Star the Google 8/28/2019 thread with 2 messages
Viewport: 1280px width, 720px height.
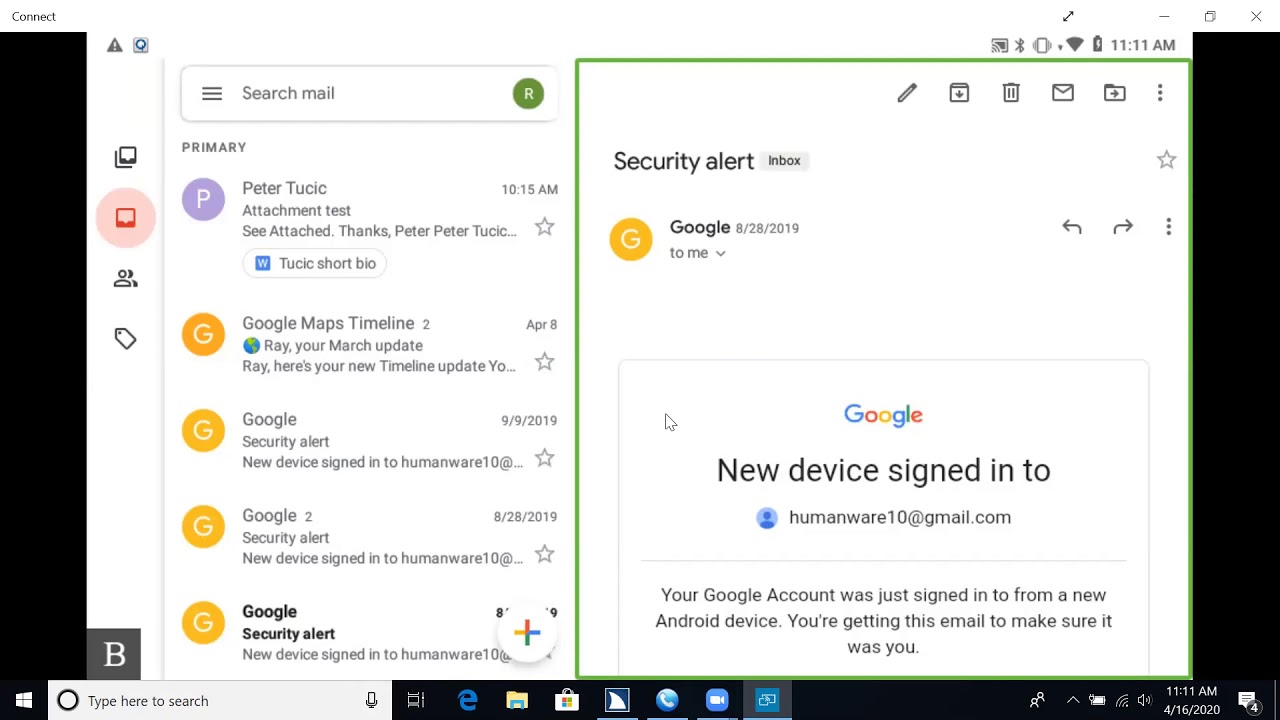(x=544, y=554)
